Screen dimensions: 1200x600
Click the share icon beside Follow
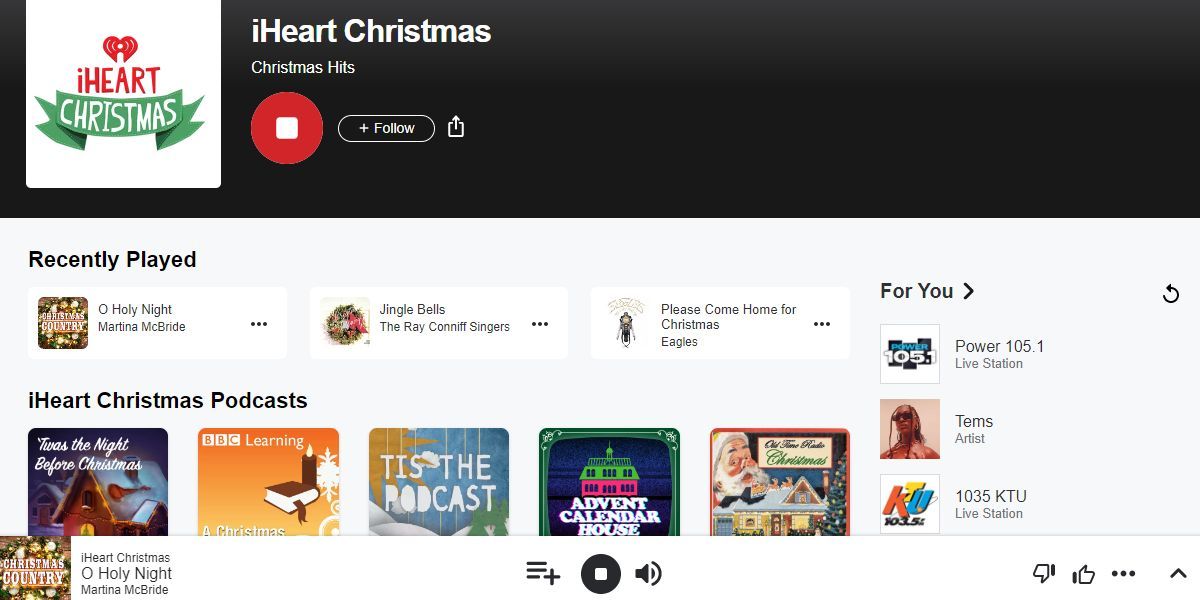pos(456,127)
